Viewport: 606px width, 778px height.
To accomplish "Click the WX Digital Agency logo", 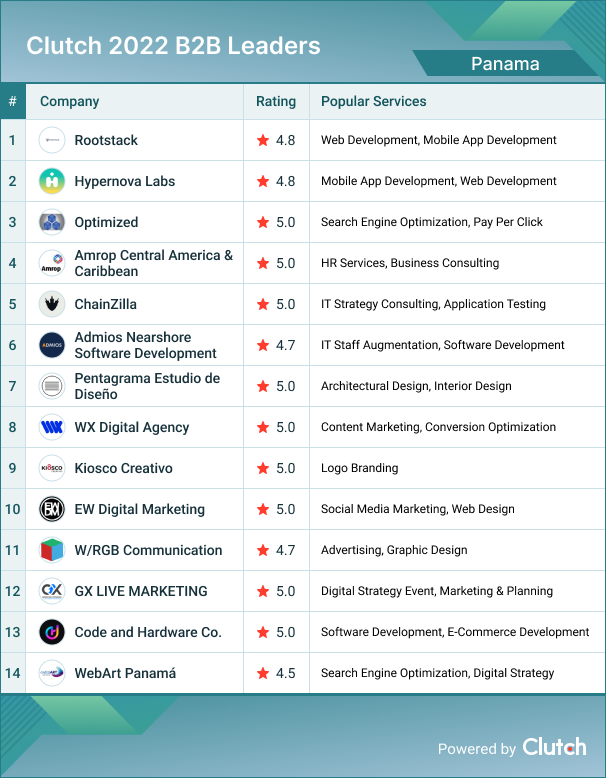I will click(x=52, y=427).
